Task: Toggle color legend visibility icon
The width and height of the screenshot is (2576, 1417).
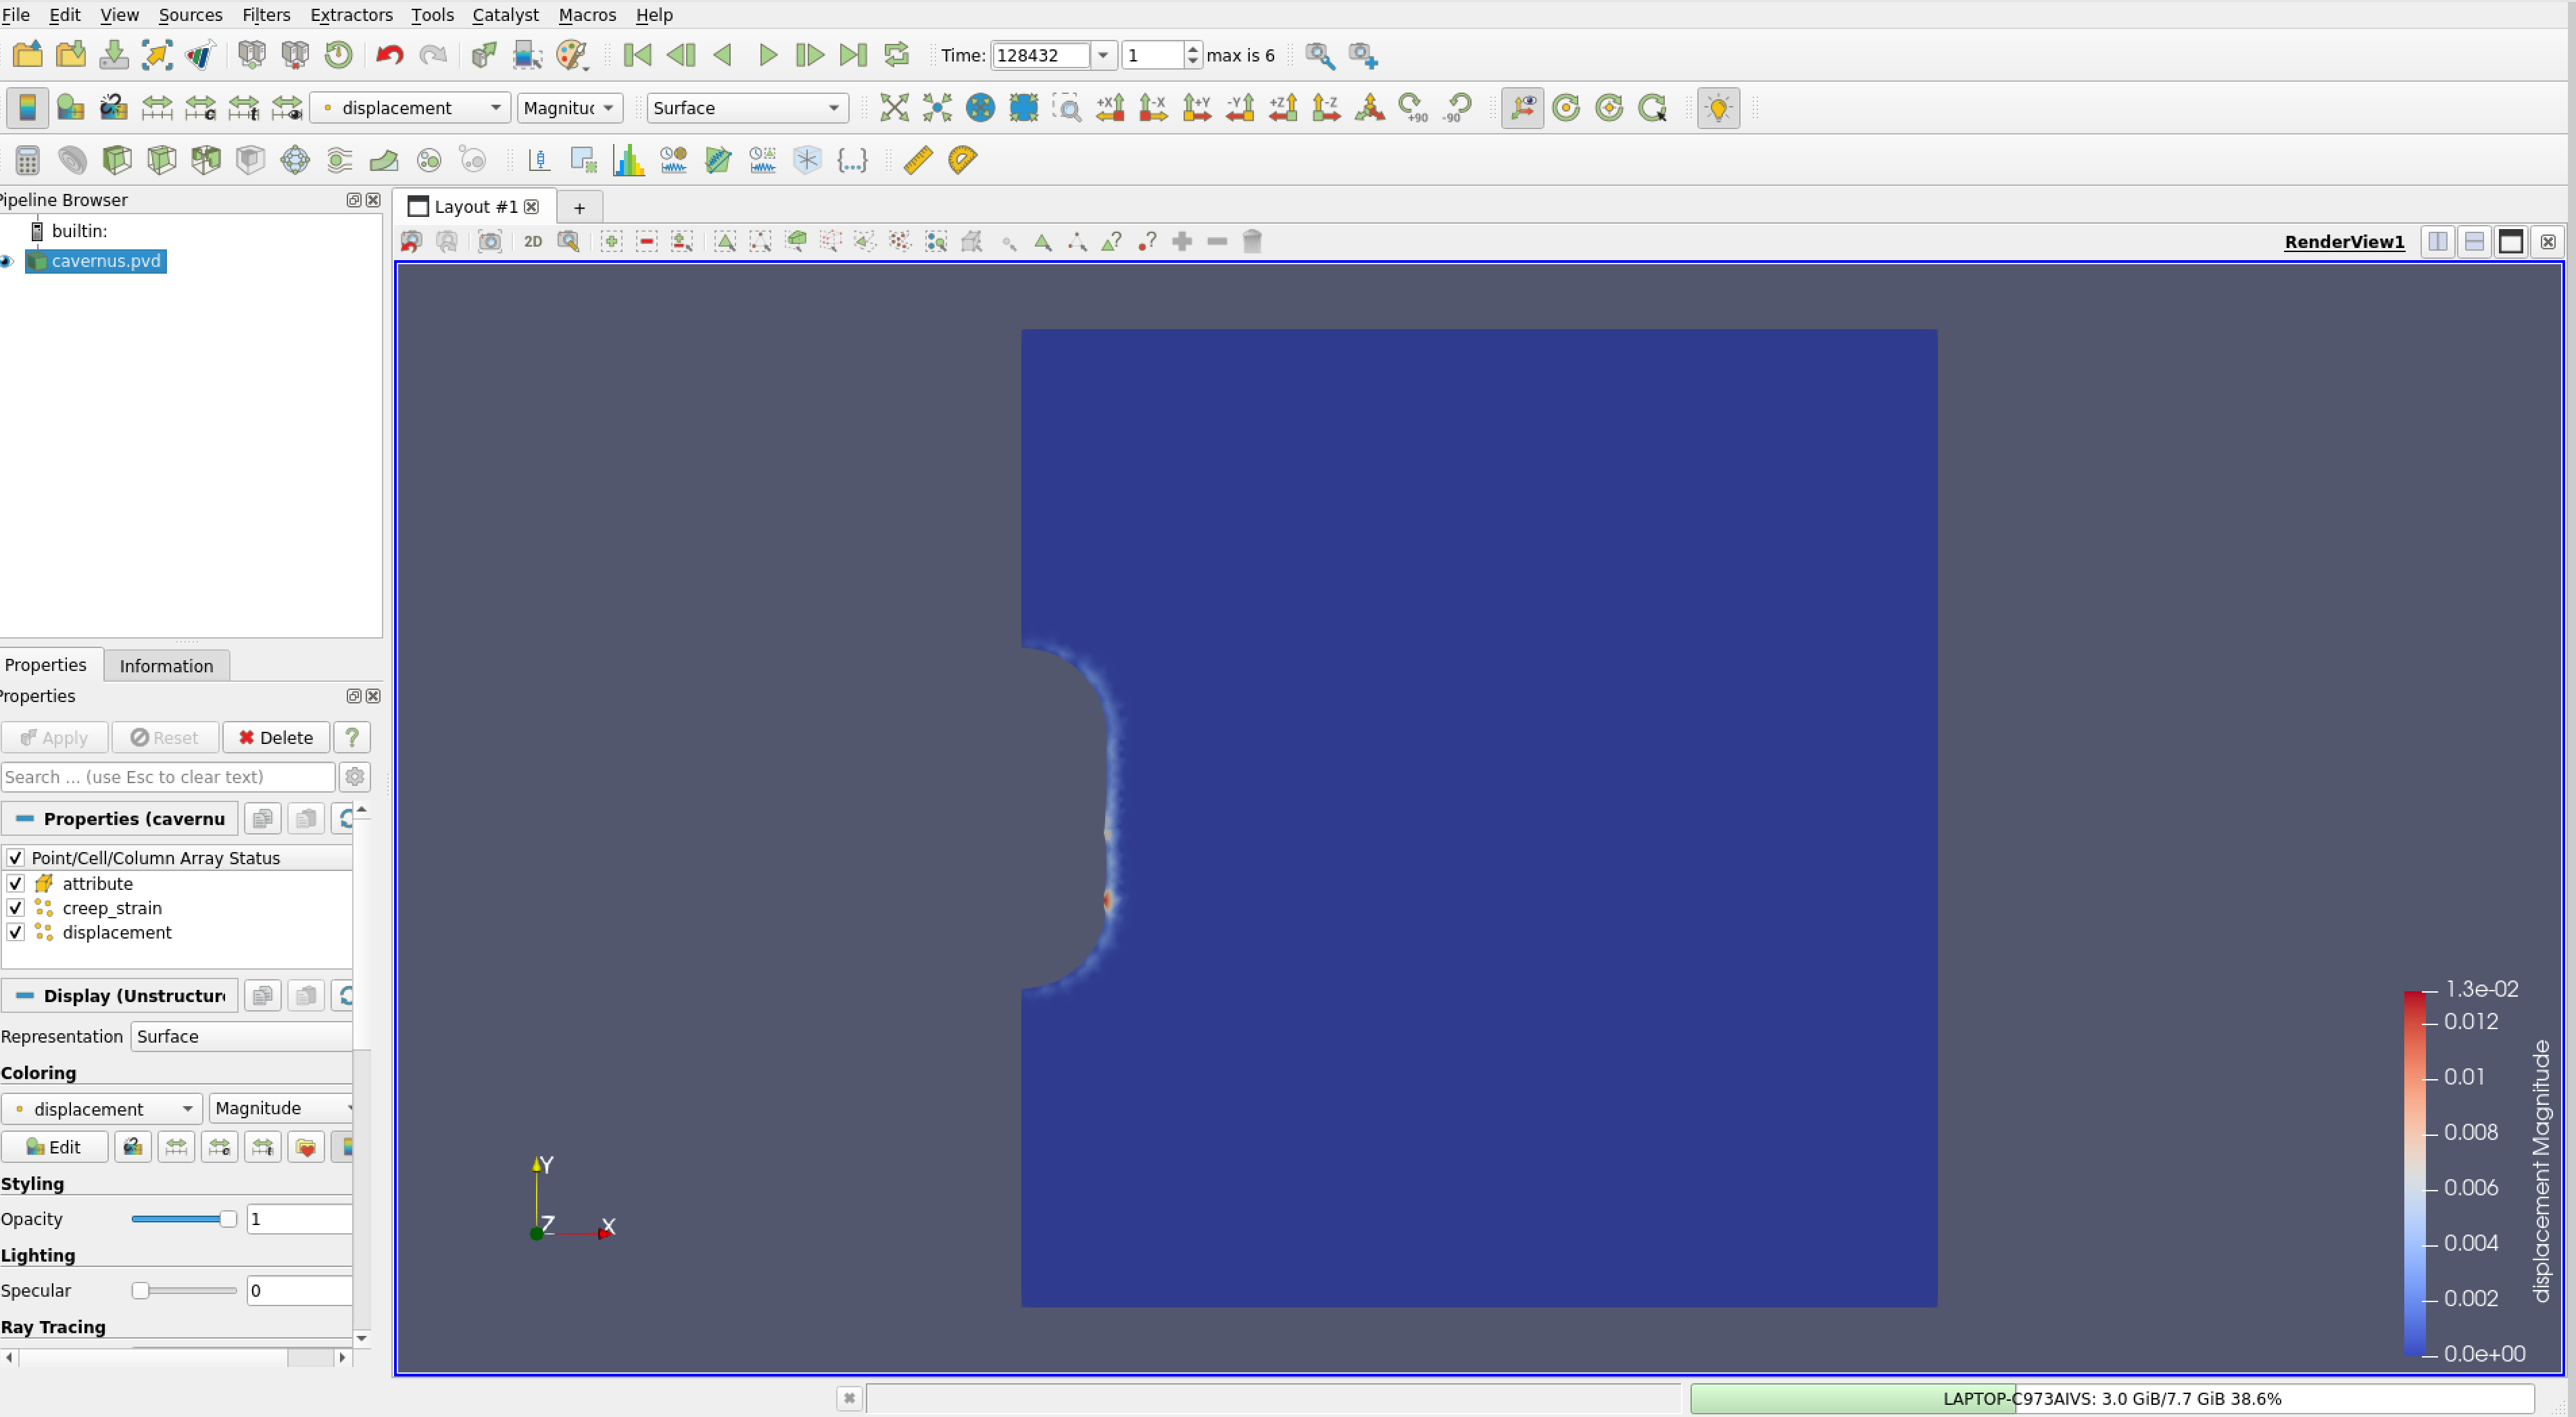Action: click(27, 107)
